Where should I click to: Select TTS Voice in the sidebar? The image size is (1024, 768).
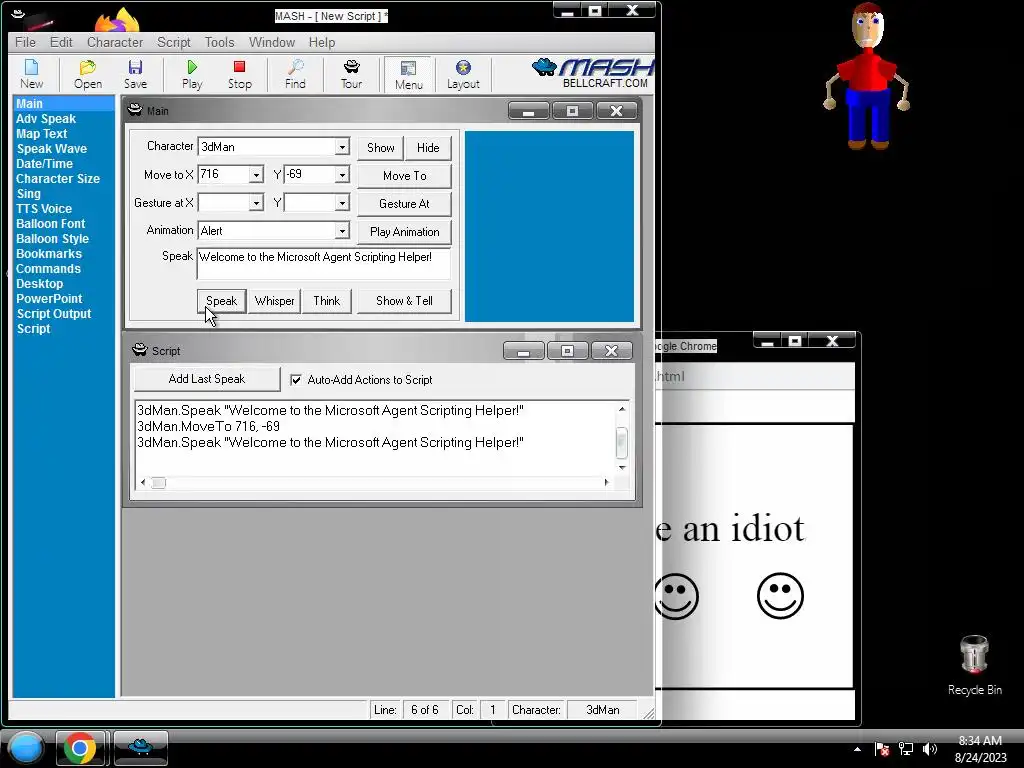tap(44, 209)
